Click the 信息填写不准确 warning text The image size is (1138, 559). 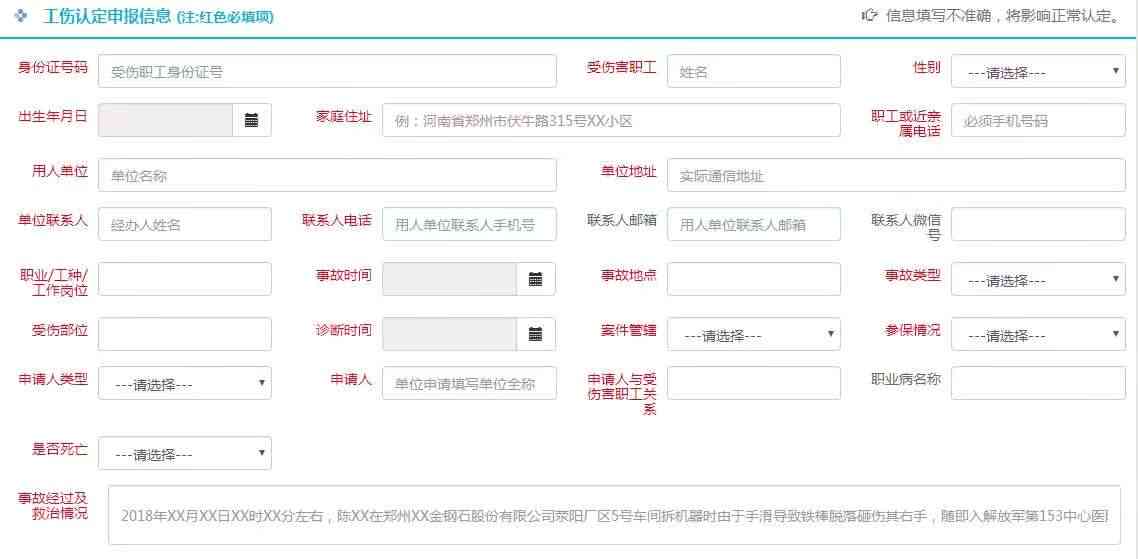tap(1004, 16)
